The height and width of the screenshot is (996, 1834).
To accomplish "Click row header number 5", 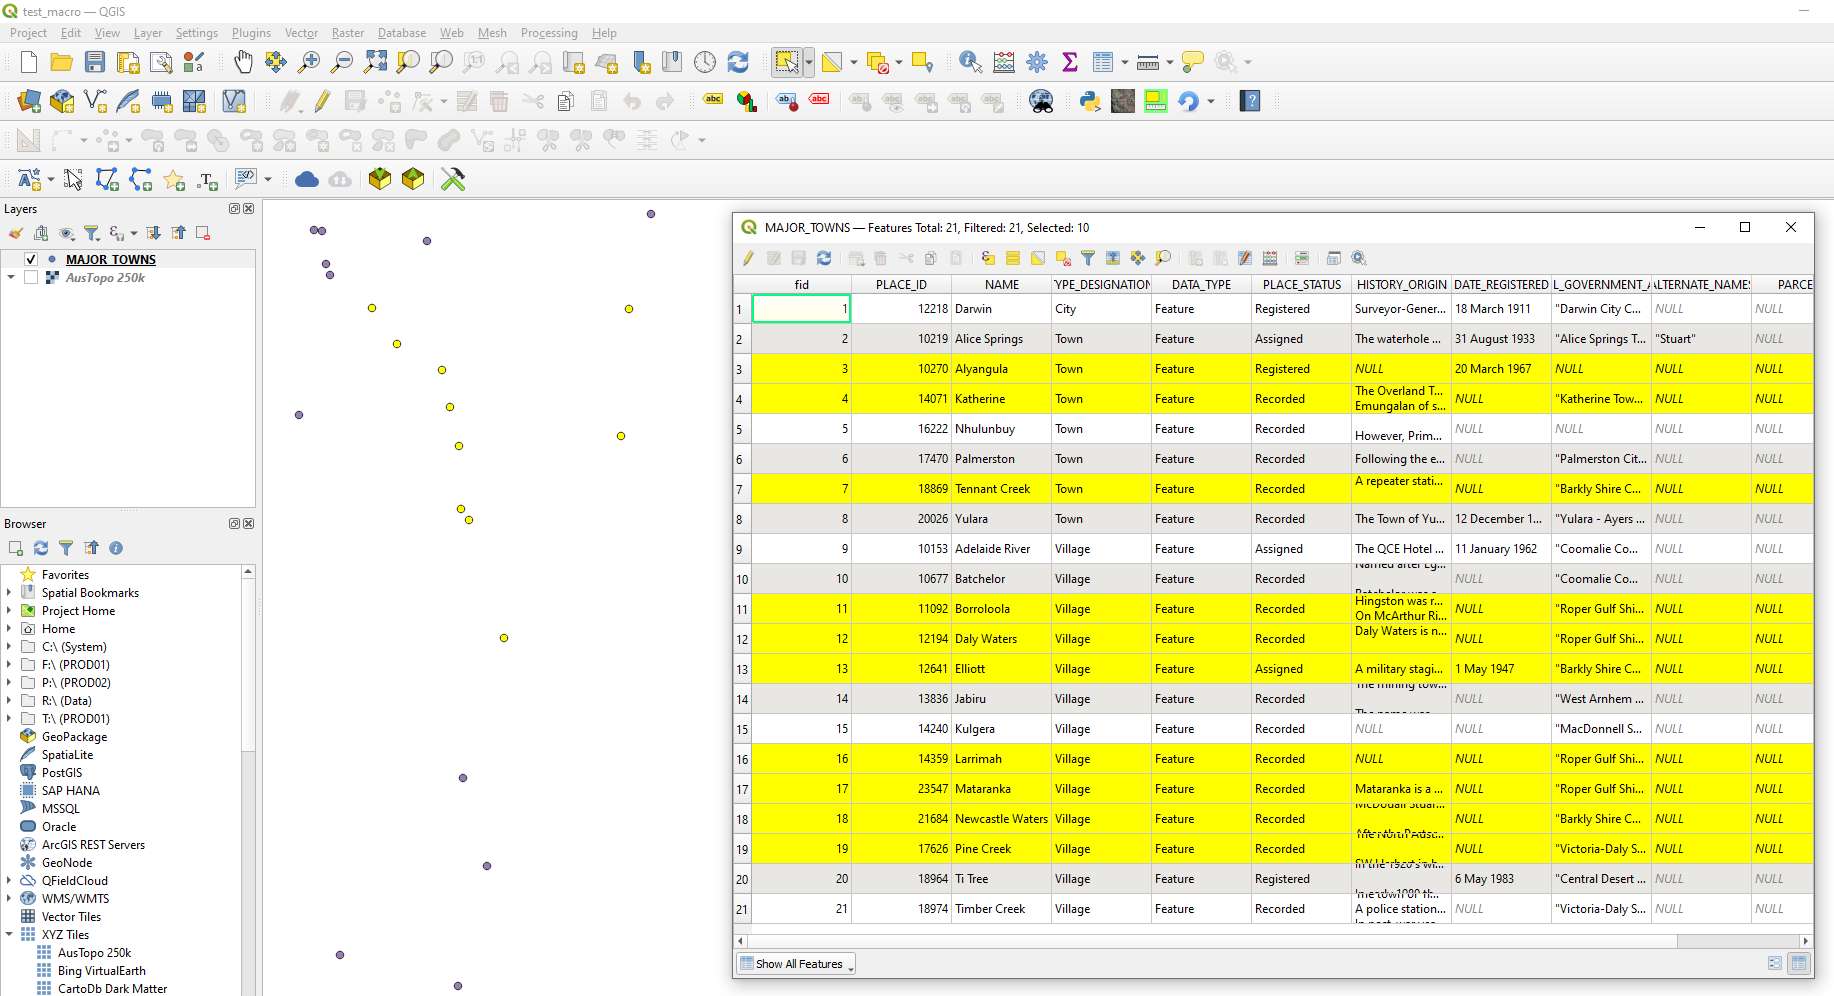I will [x=742, y=429].
